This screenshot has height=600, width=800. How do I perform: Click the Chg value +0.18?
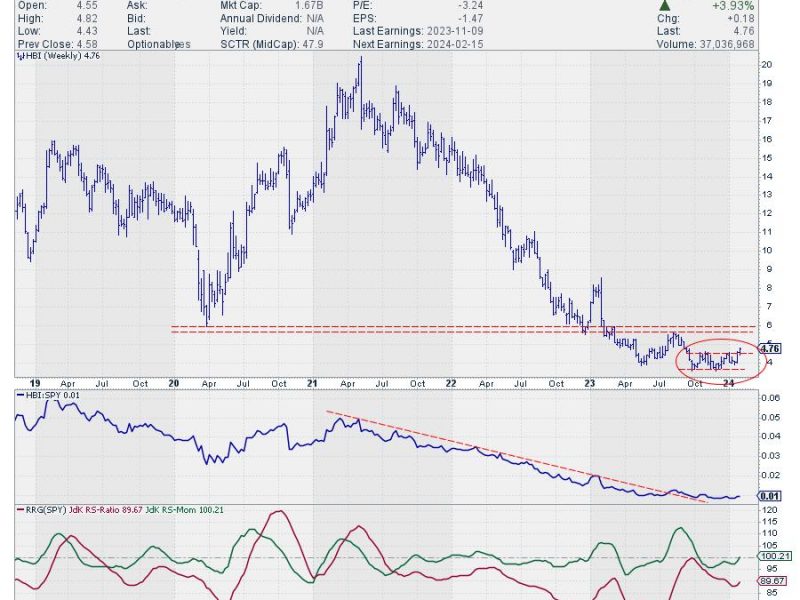coord(739,18)
